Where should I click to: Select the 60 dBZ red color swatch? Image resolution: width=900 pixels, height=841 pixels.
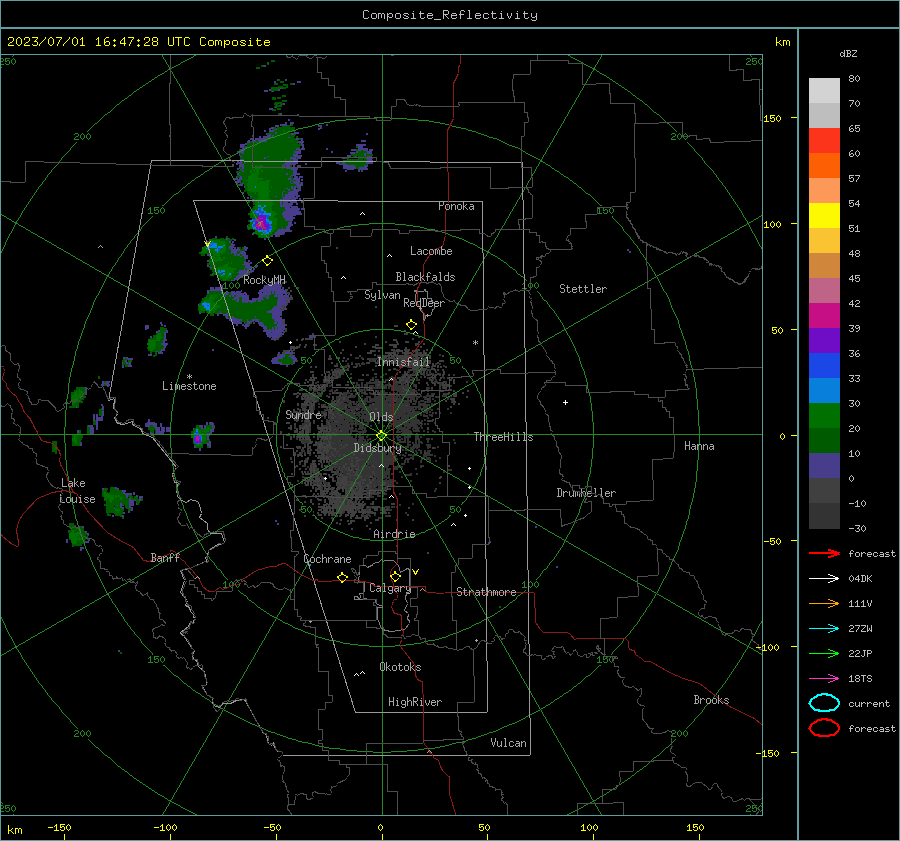click(824, 140)
